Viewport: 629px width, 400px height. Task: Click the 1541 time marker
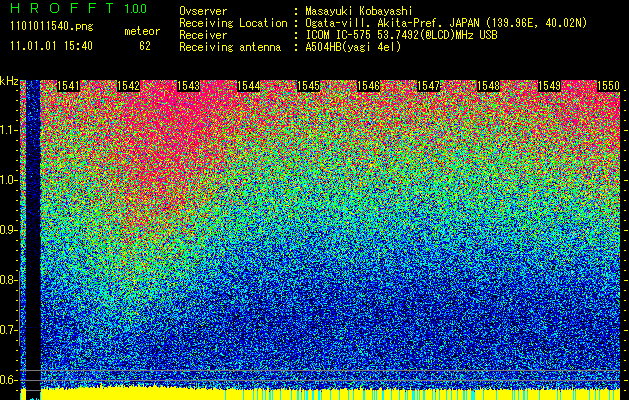[68, 86]
